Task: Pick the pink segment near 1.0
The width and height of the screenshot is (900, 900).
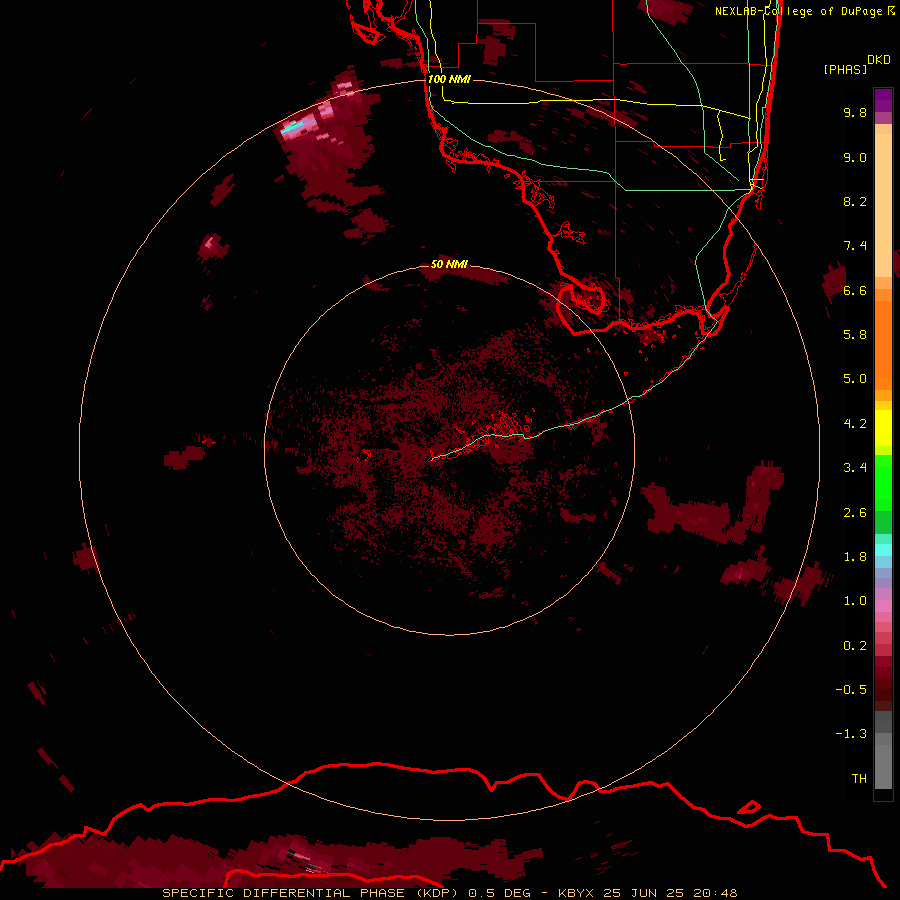Action: coord(883,606)
